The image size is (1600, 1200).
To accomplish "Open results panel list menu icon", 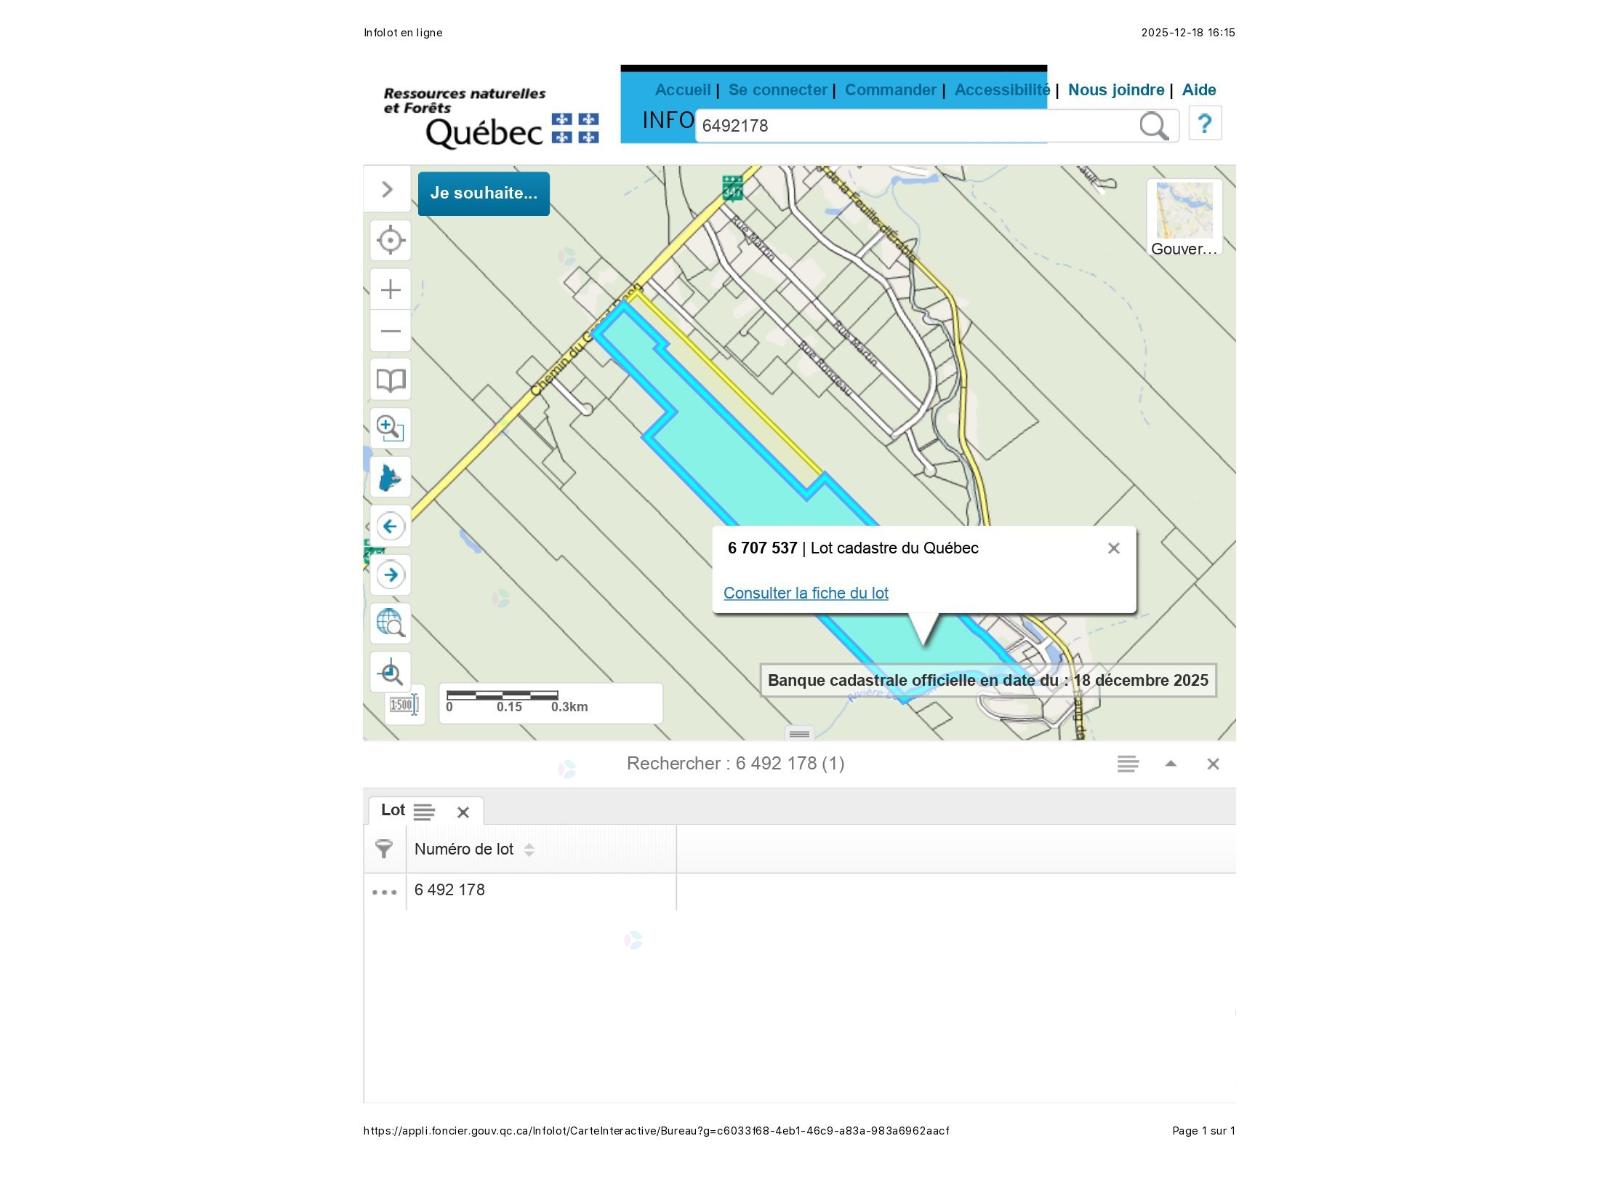I will pos(1128,764).
